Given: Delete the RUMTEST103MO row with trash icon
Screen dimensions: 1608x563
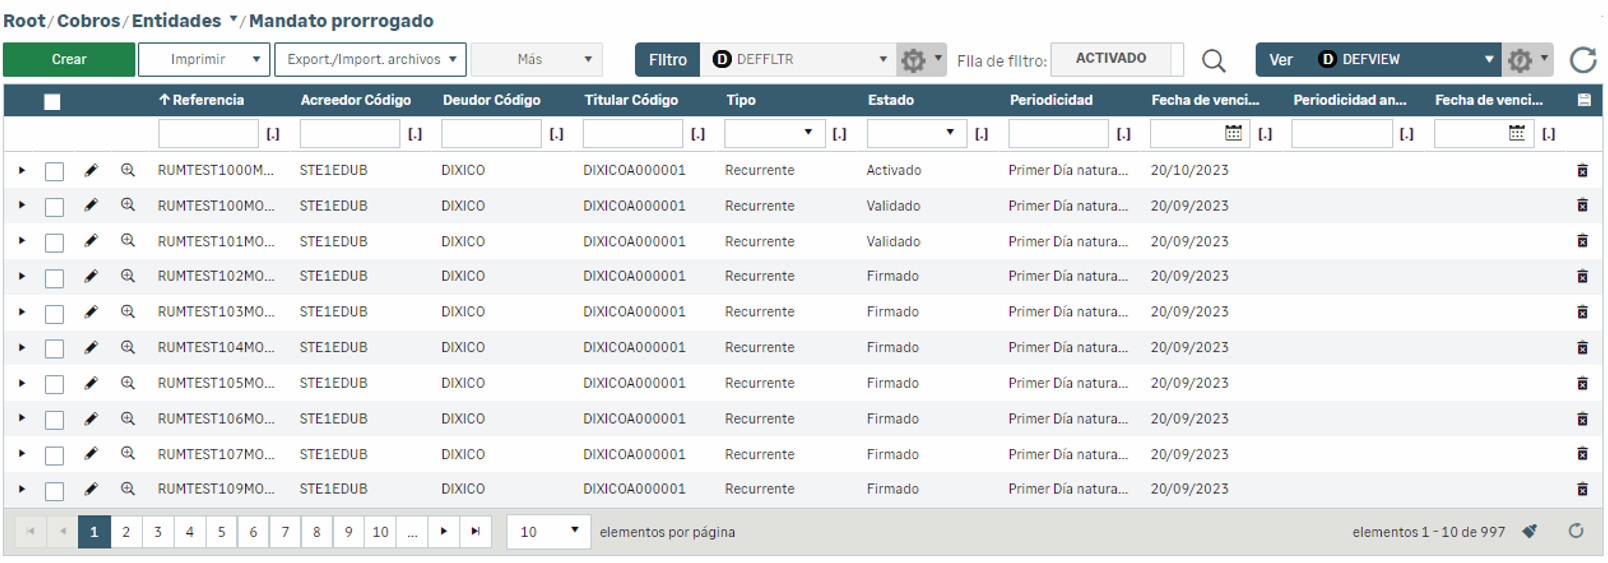Looking at the screenshot, I should click(x=1582, y=312).
